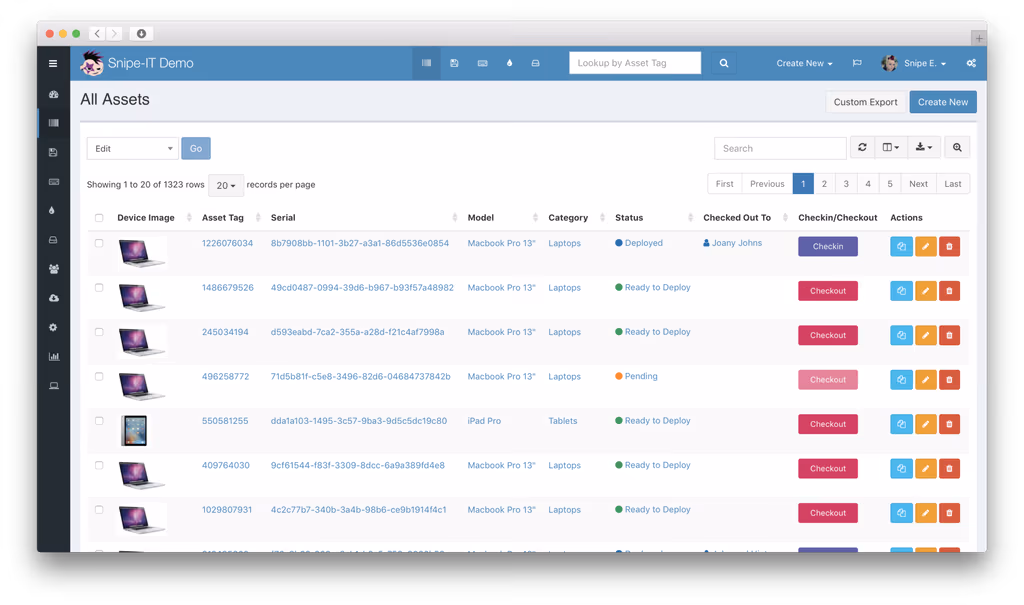Viewport: 1024px width, 605px height.
Task: Click the Custom Export button
Action: pyautogui.click(x=865, y=102)
